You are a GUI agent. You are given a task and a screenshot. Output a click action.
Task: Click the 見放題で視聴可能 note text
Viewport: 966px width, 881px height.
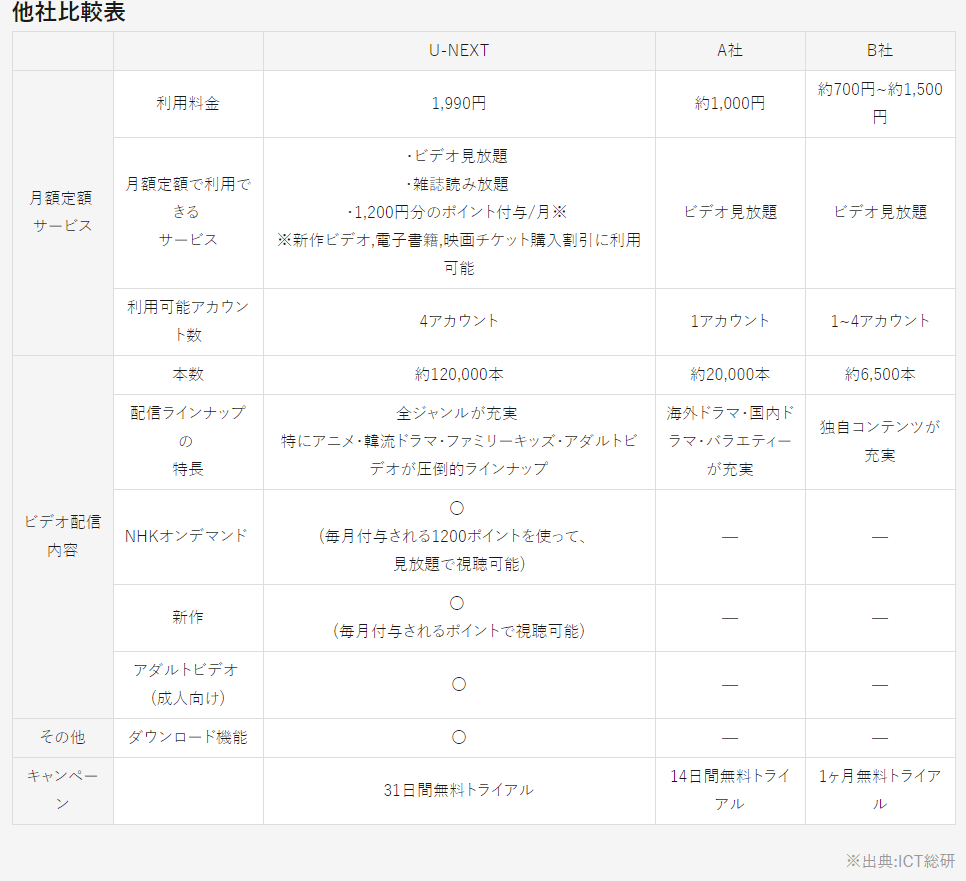coord(459,564)
